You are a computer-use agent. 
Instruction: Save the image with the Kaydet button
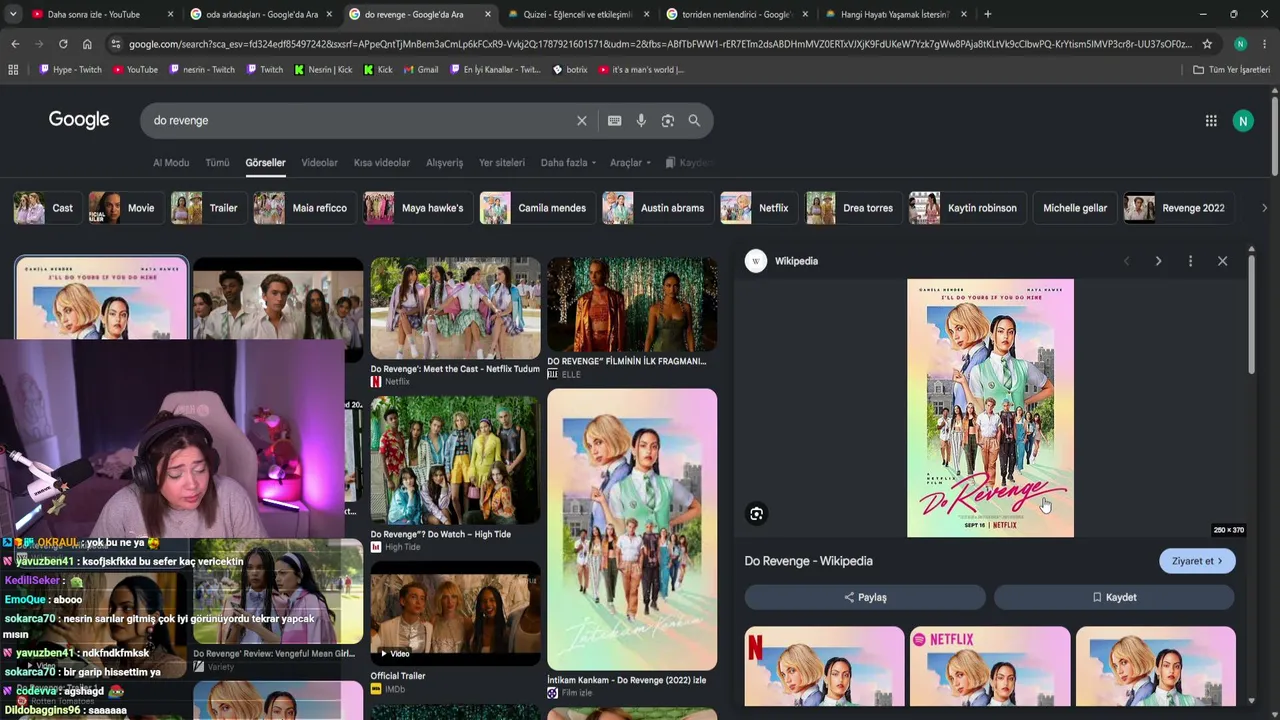[x=1114, y=597]
